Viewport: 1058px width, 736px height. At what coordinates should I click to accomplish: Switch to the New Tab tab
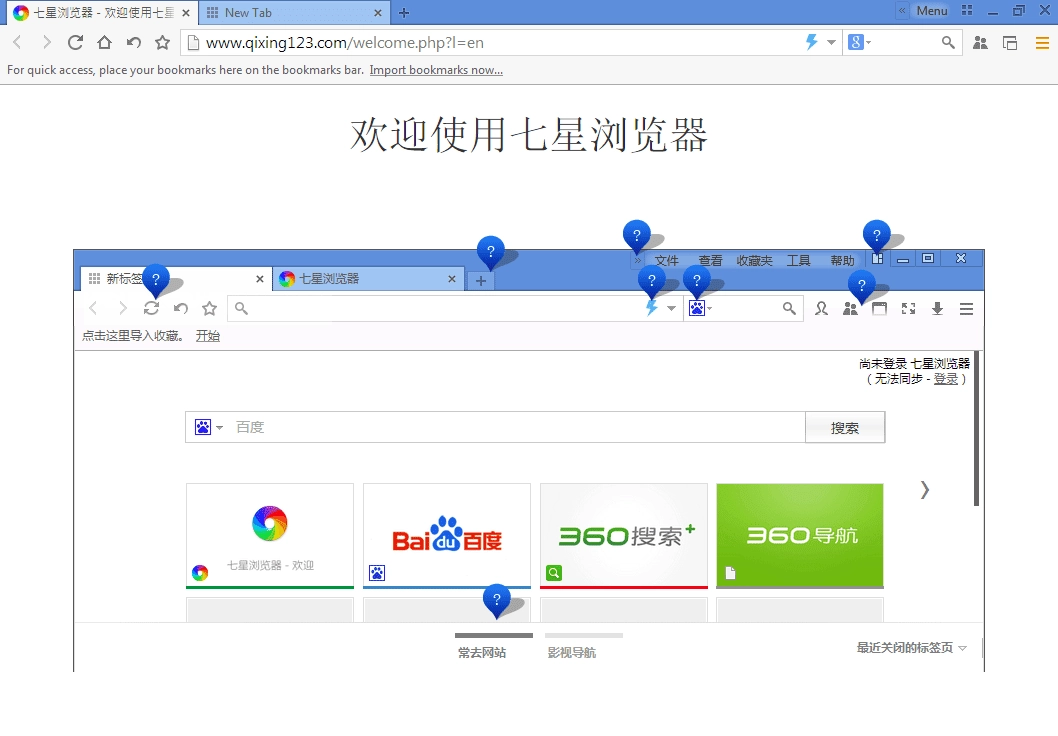(294, 13)
